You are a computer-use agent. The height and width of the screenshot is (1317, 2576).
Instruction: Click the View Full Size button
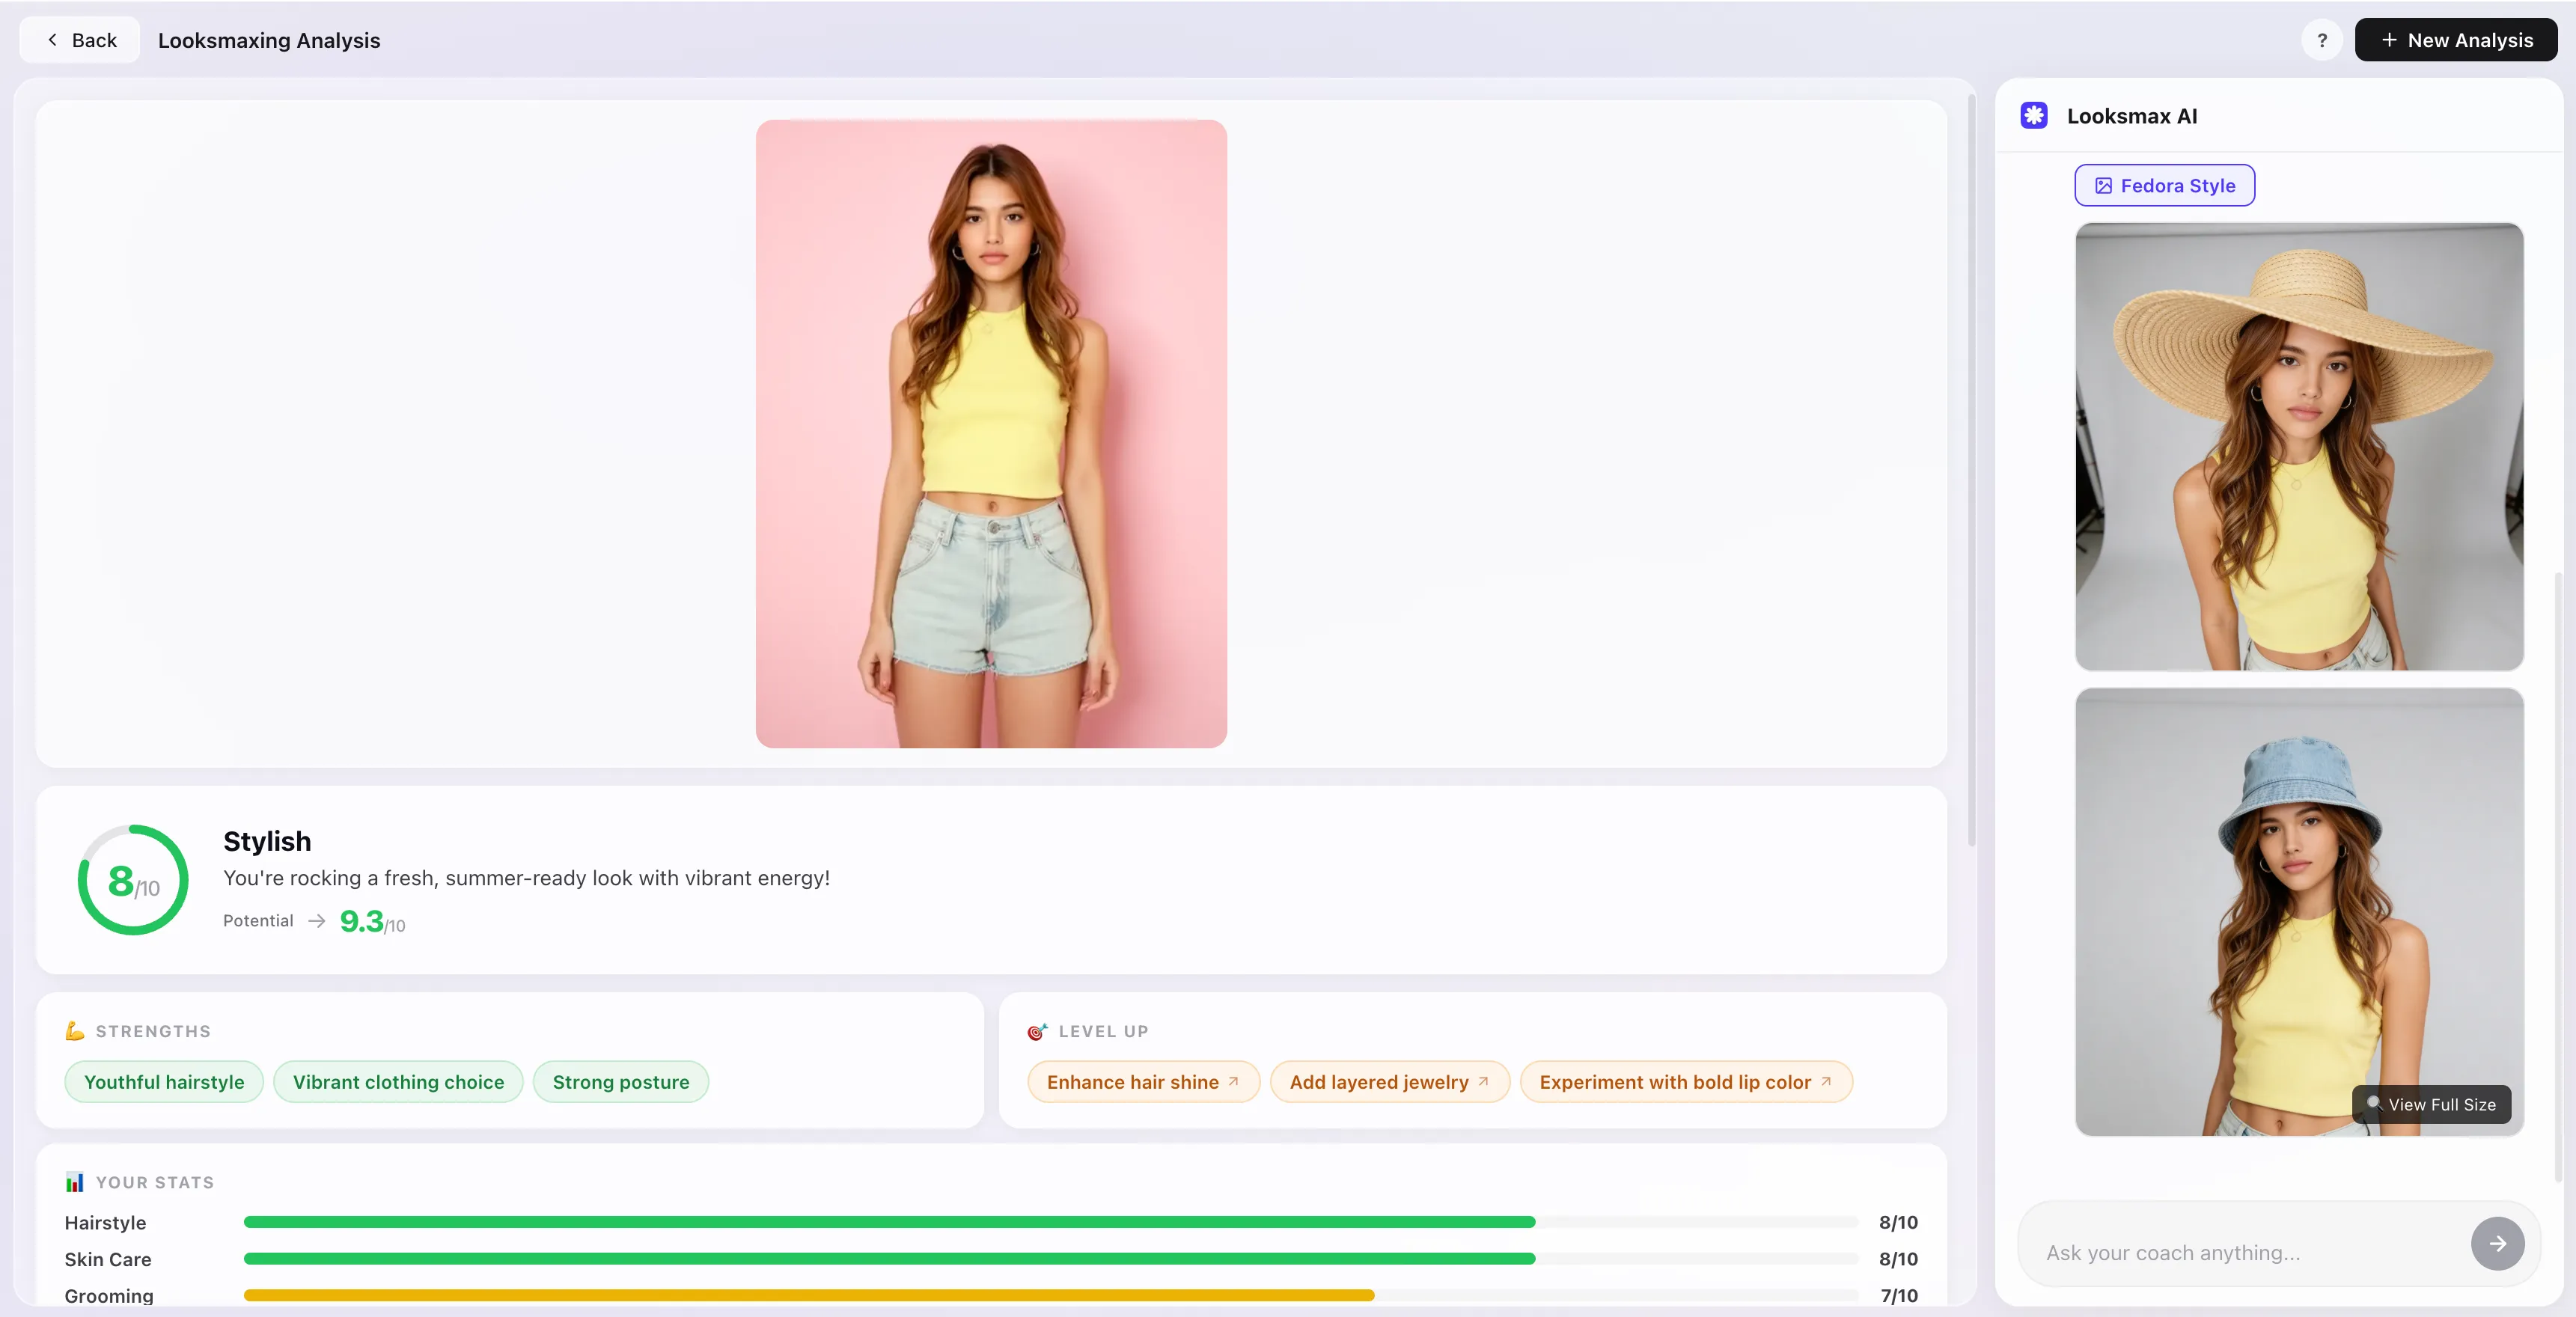(2431, 1105)
